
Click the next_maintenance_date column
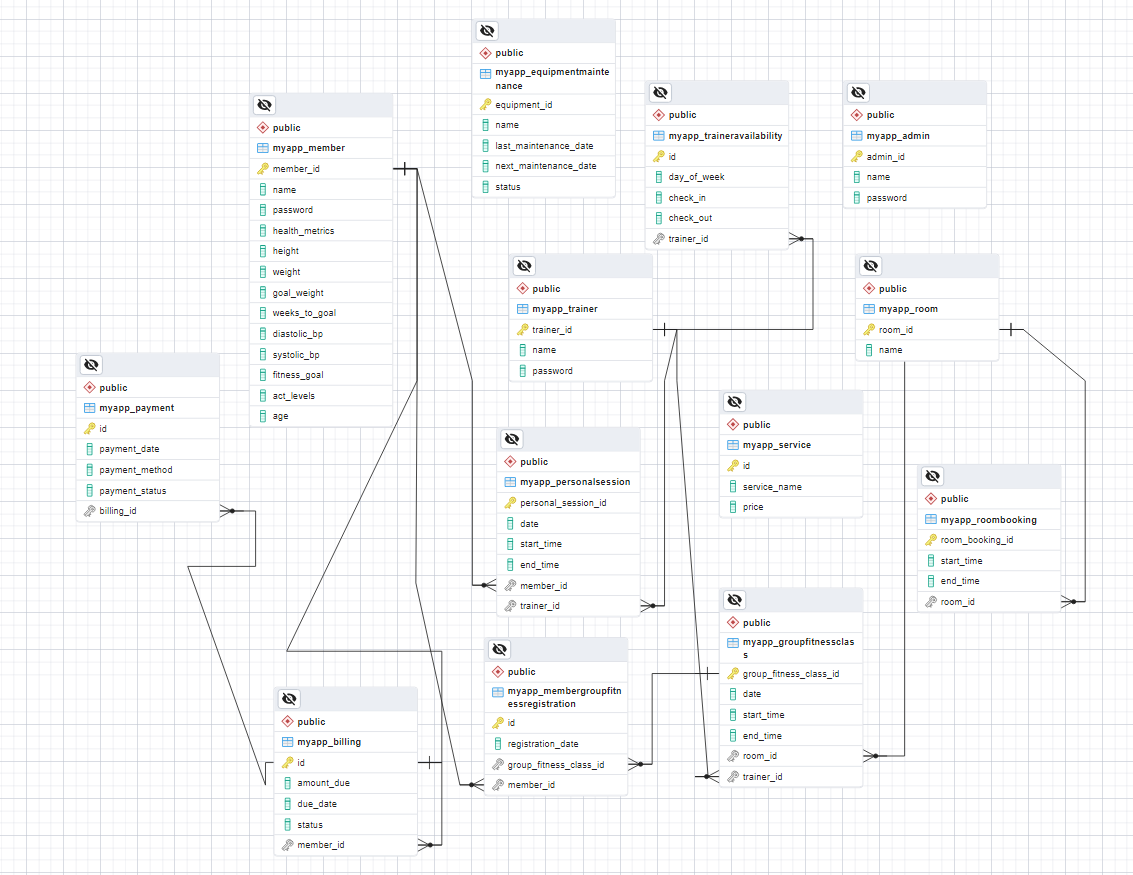[544, 166]
